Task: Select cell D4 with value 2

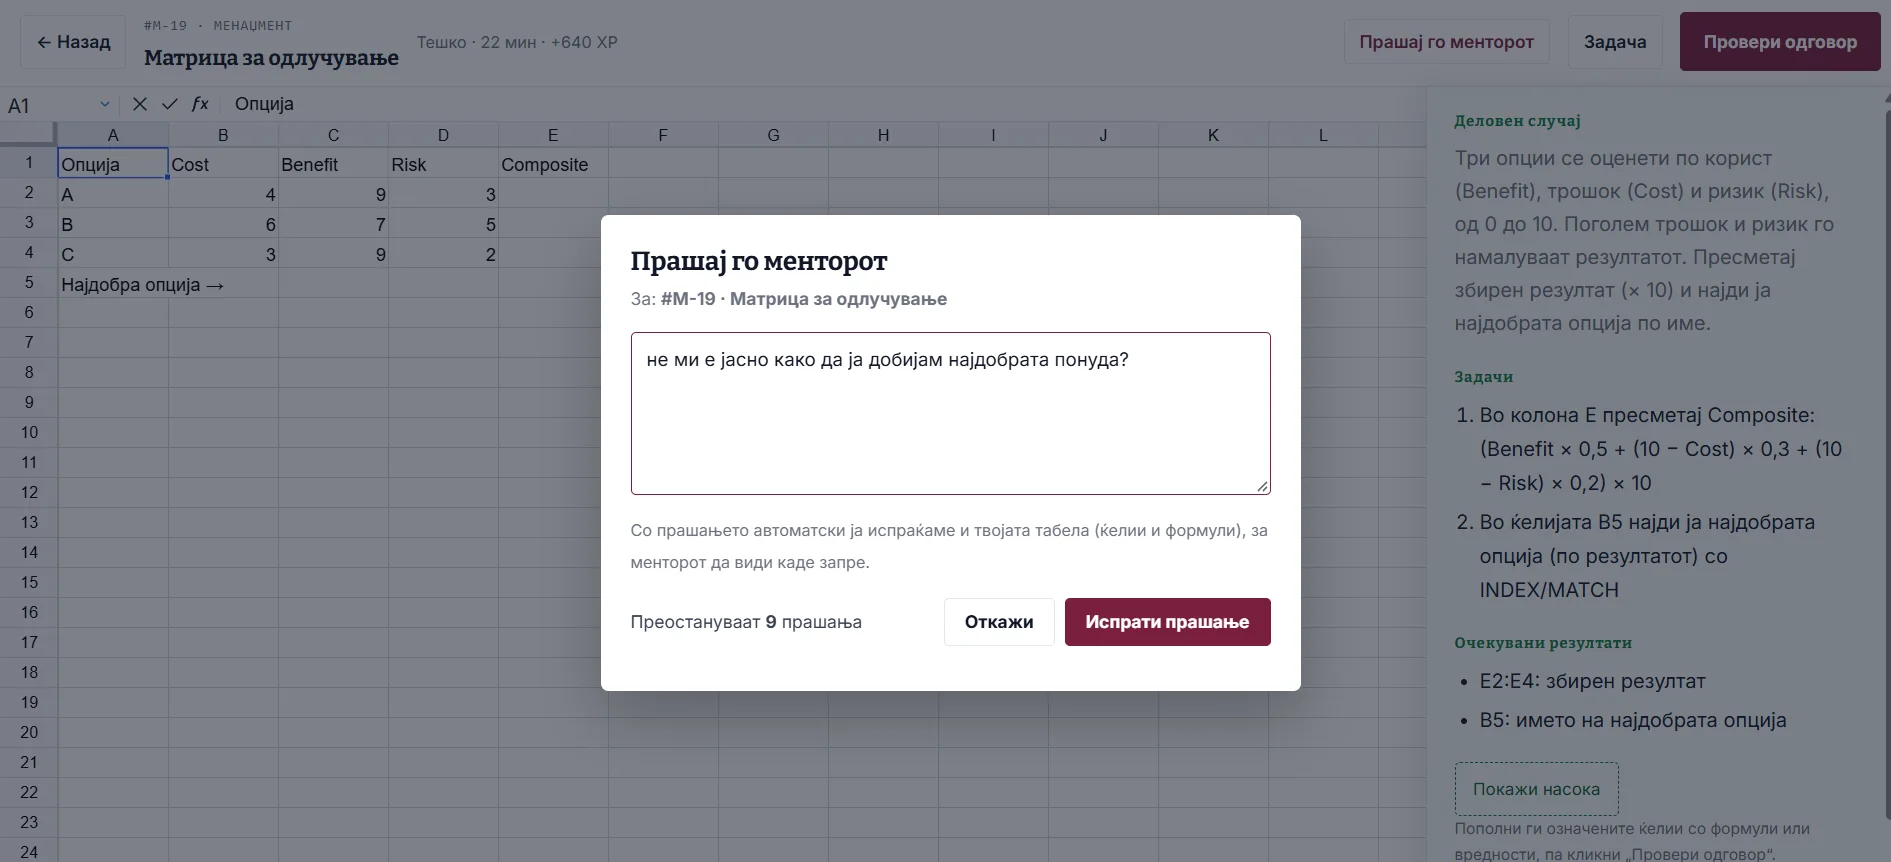Action: click(x=443, y=254)
